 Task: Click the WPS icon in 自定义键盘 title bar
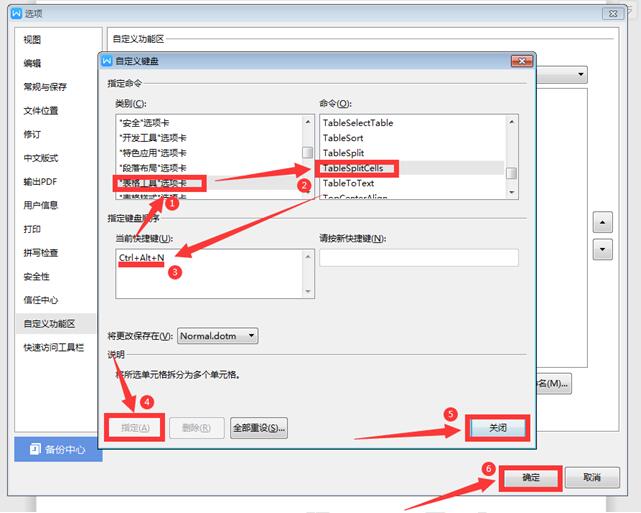107,61
